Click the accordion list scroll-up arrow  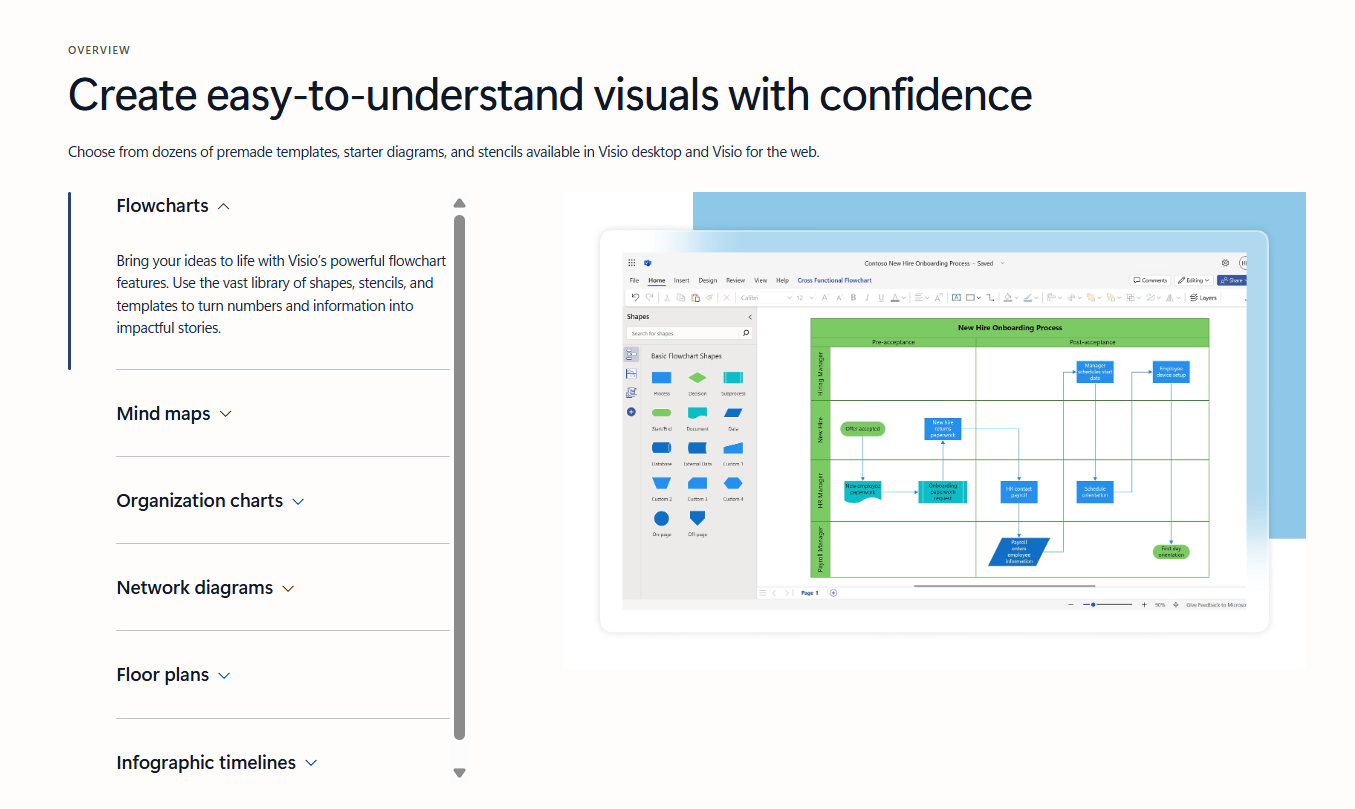[459, 203]
